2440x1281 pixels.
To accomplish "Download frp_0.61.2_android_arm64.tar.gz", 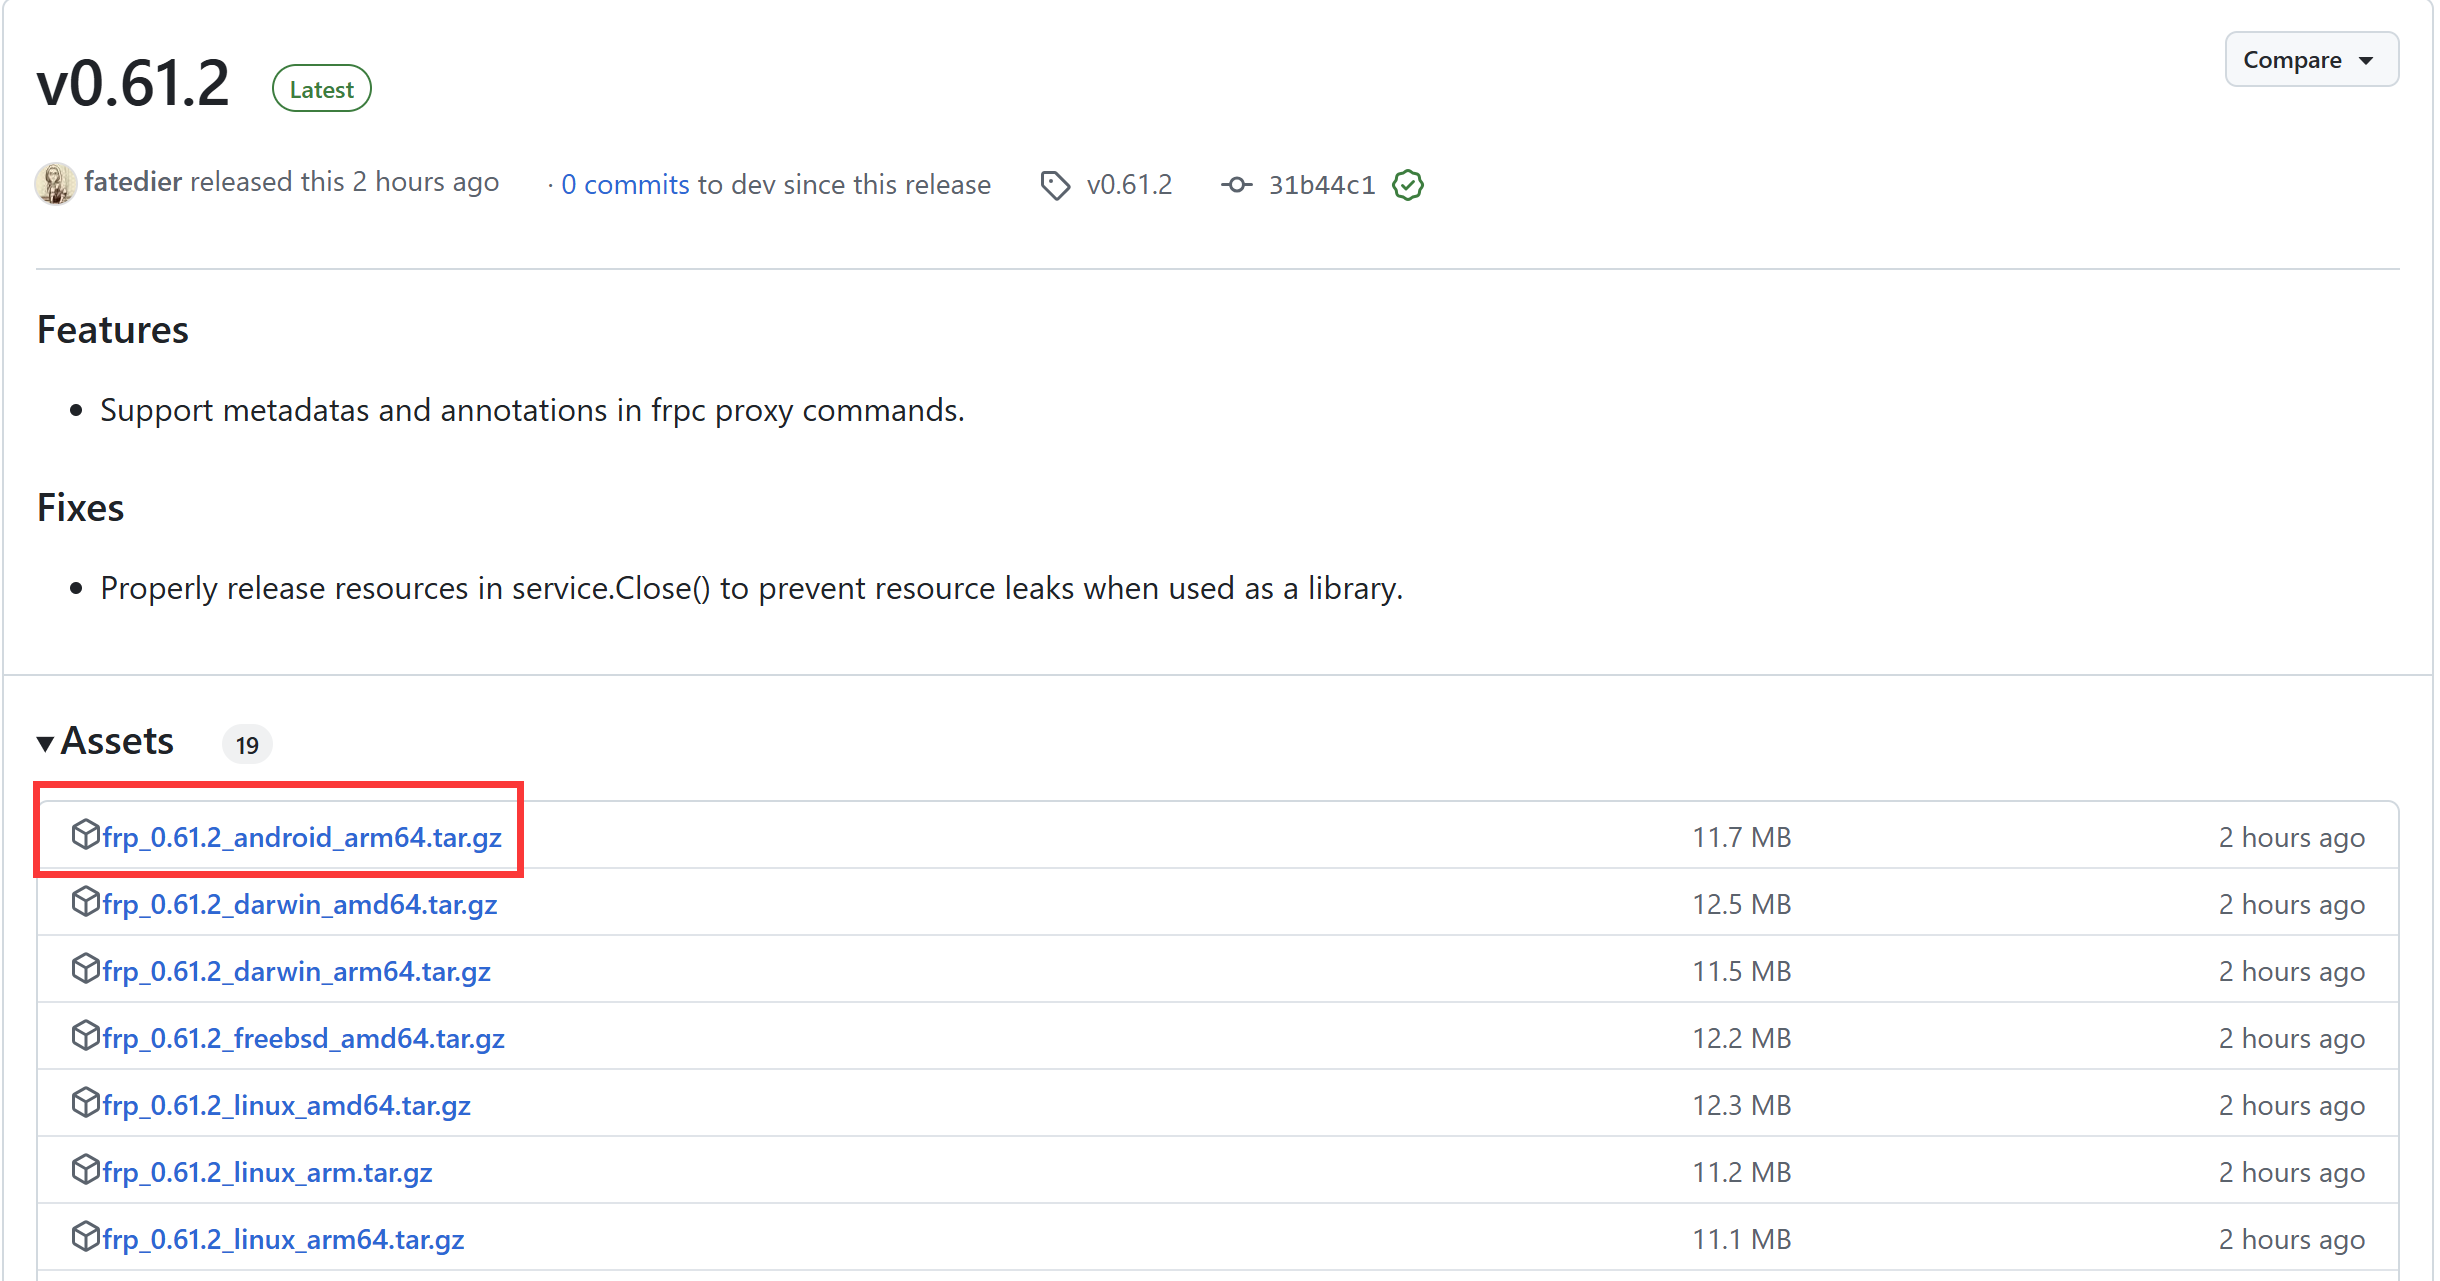I will pos(301,837).
